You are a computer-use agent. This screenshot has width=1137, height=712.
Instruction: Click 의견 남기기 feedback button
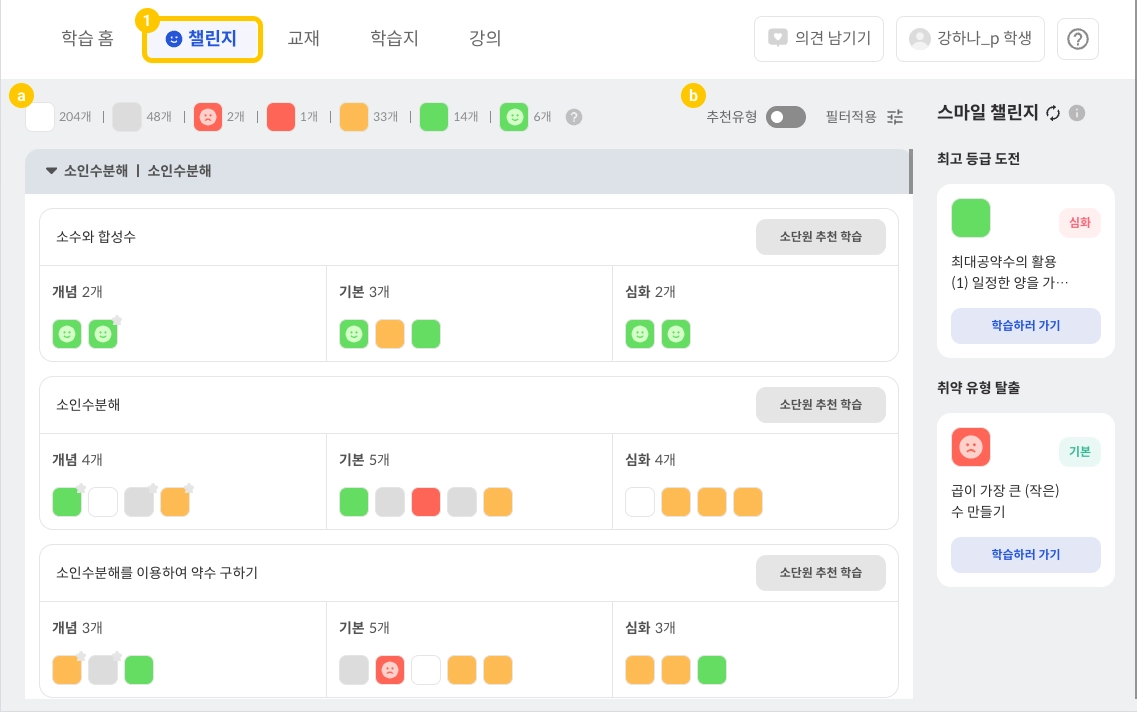coord(819,40)
